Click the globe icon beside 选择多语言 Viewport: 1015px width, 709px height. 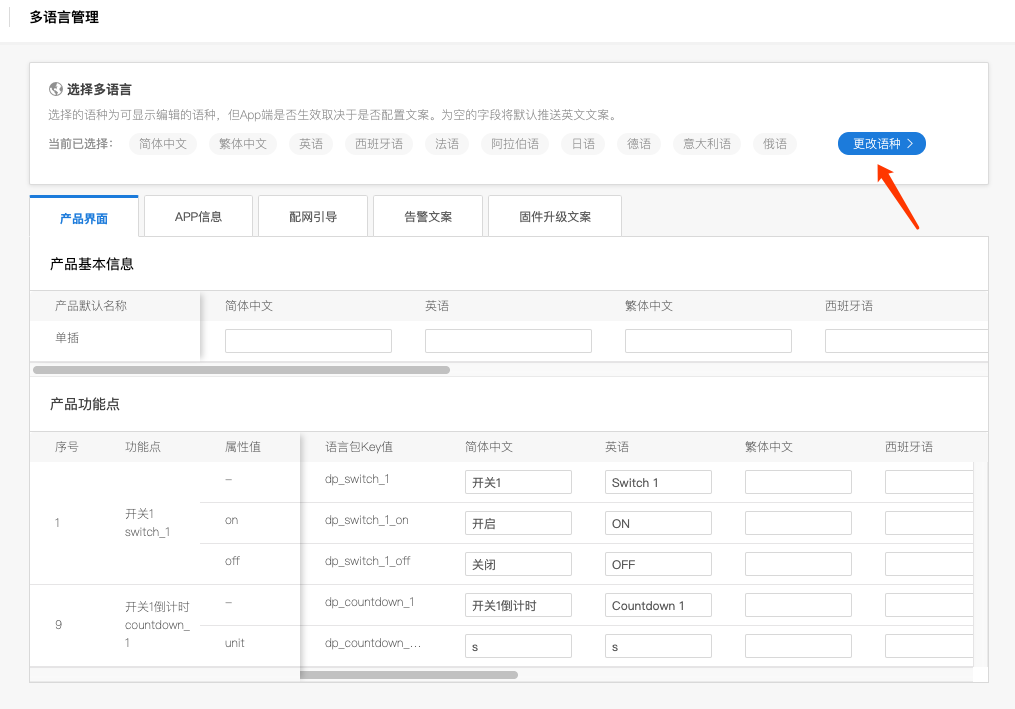tap(56, 89)
